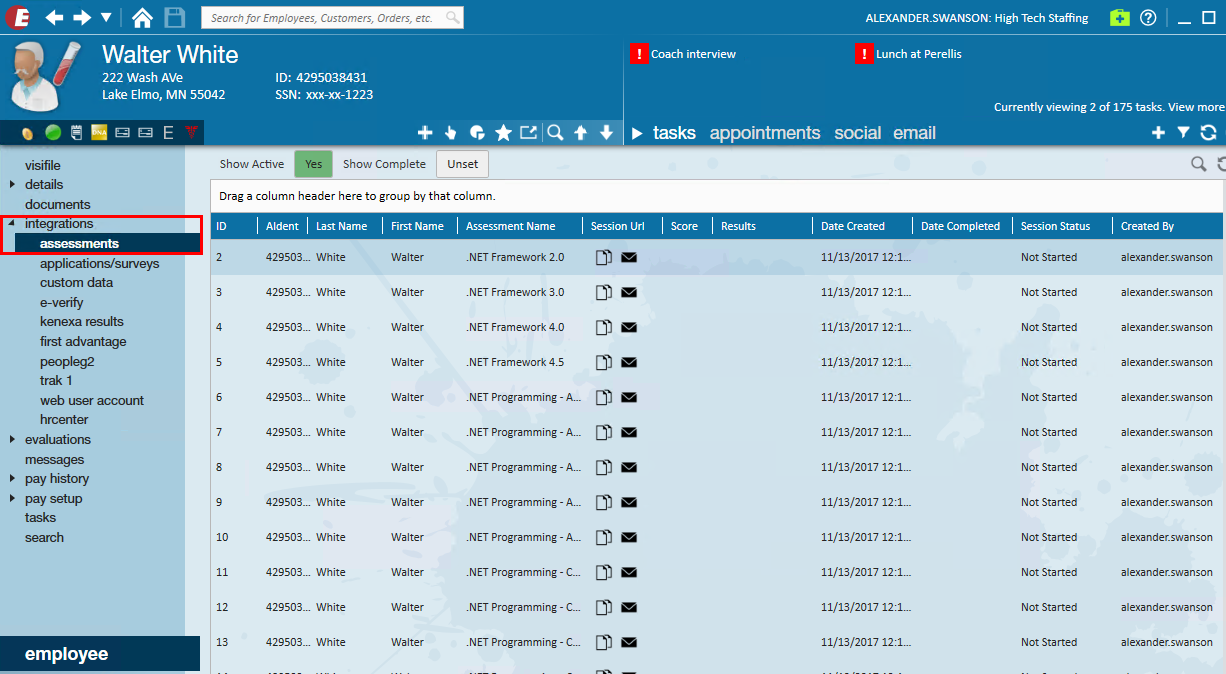This screenshot has height=674, width=1226.
Task: Expand the pay history tree node
Action: tap(12, 478)
